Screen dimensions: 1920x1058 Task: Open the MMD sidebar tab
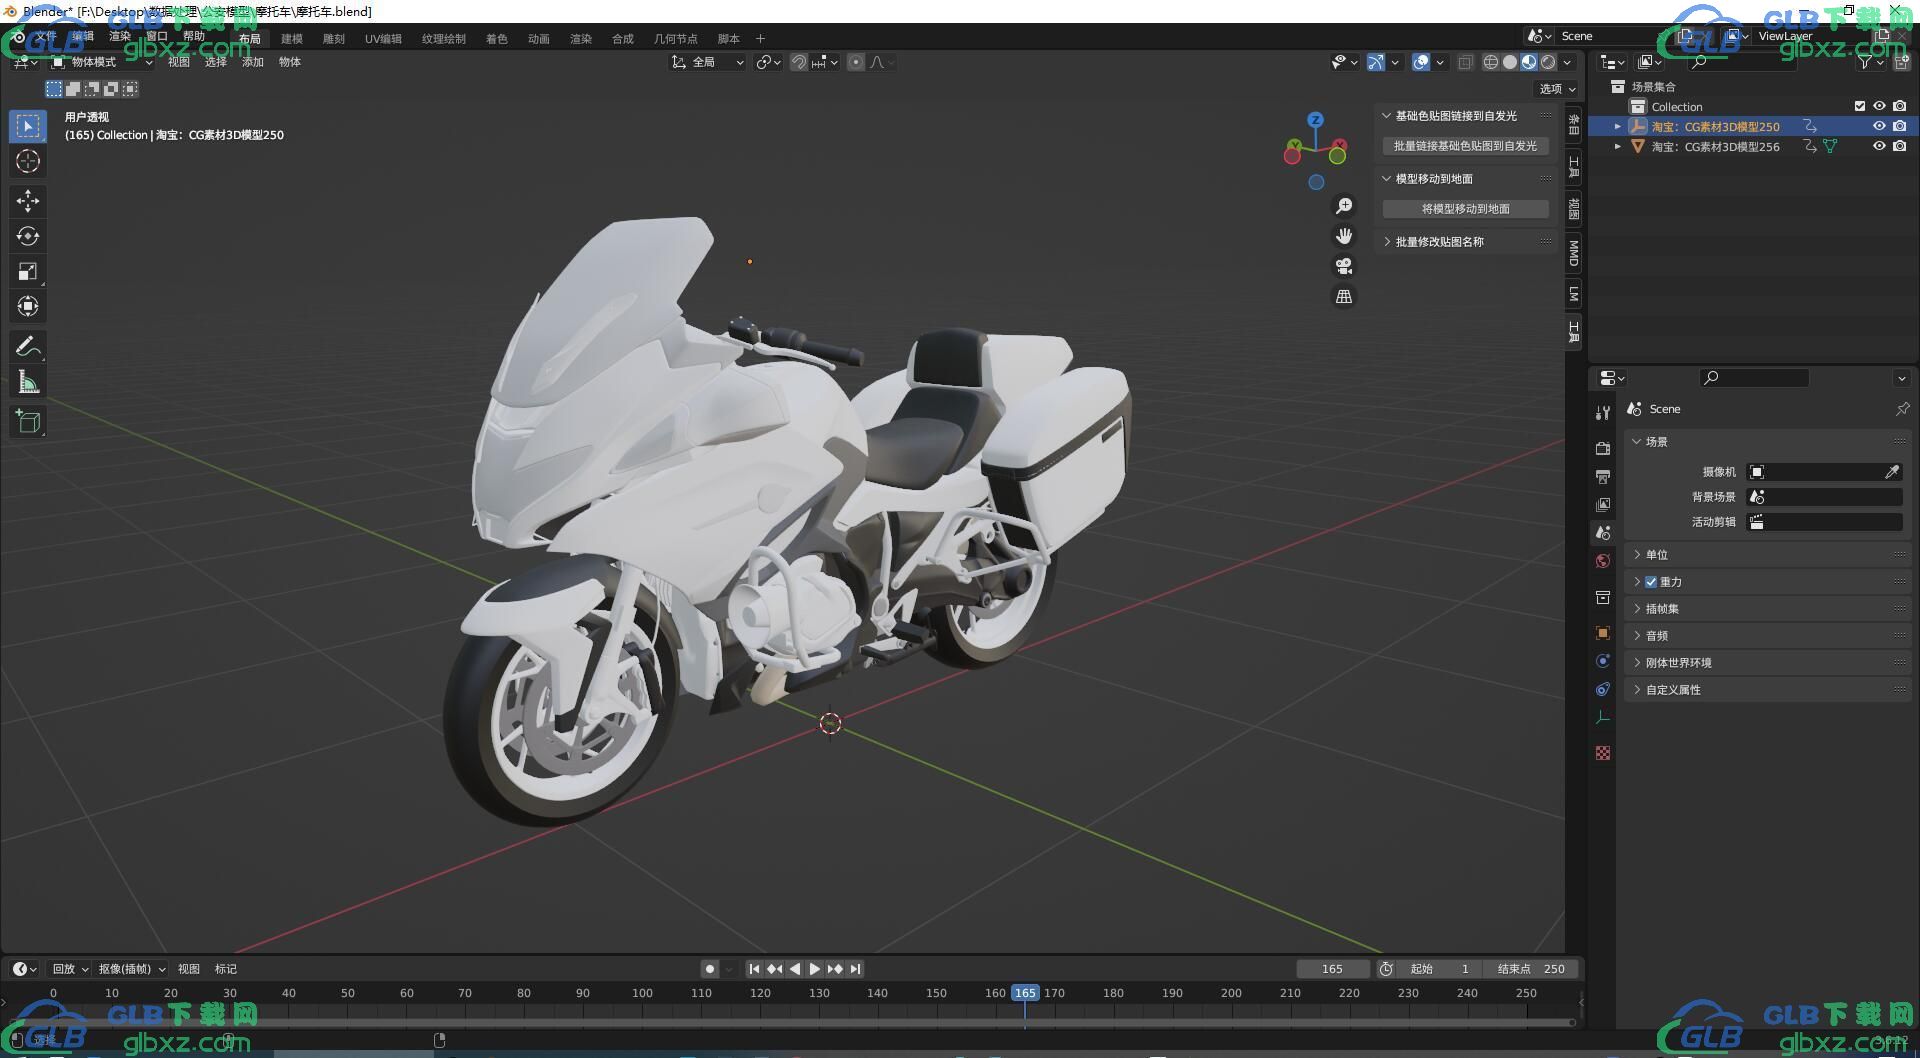(1573, 253)
